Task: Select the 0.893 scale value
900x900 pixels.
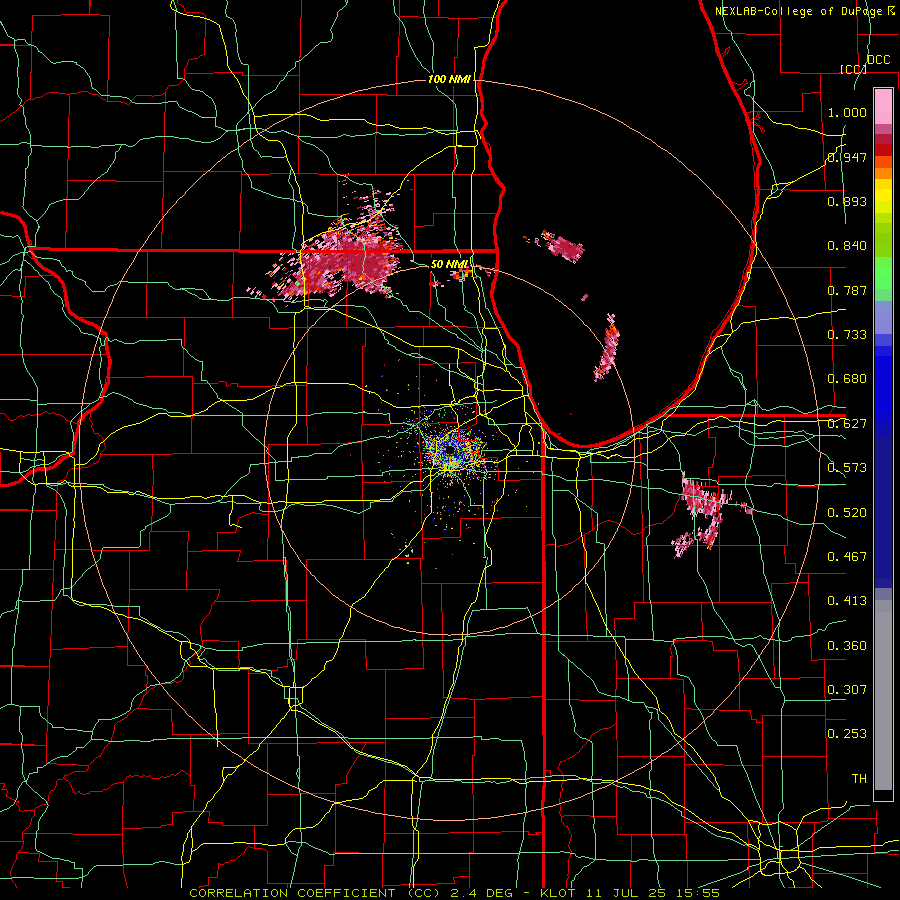Action: pyautogui.click(x=847, y=201)
